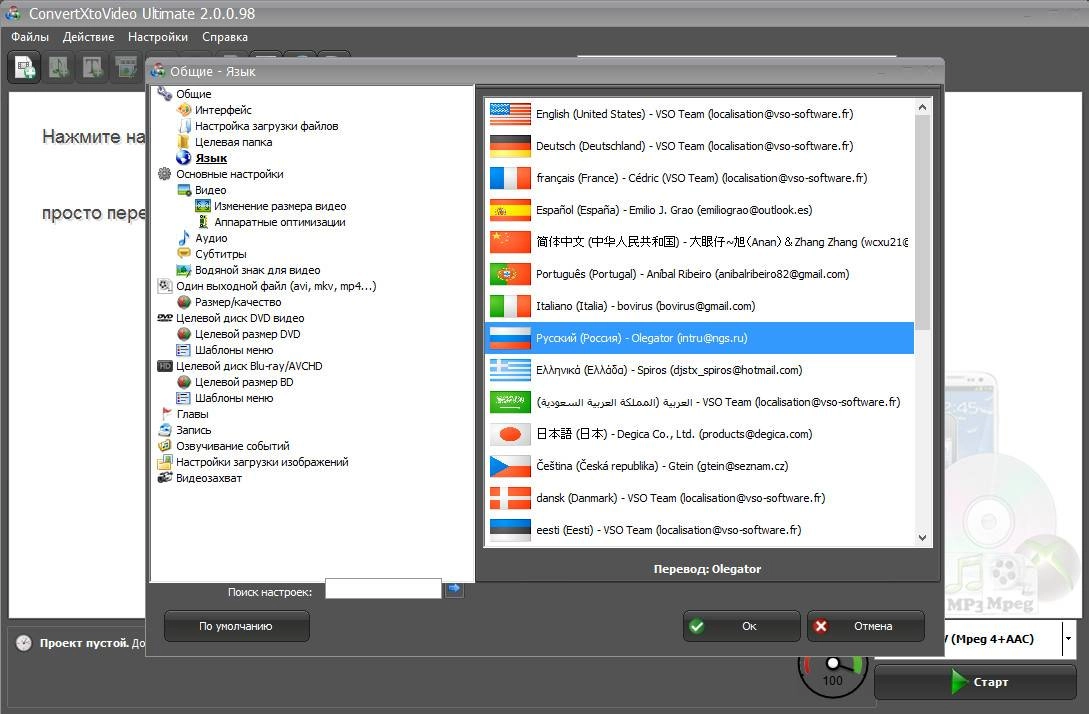1089x714 pixels.
Task: Click the Аудио music note icon
Action: click(183, 238)
